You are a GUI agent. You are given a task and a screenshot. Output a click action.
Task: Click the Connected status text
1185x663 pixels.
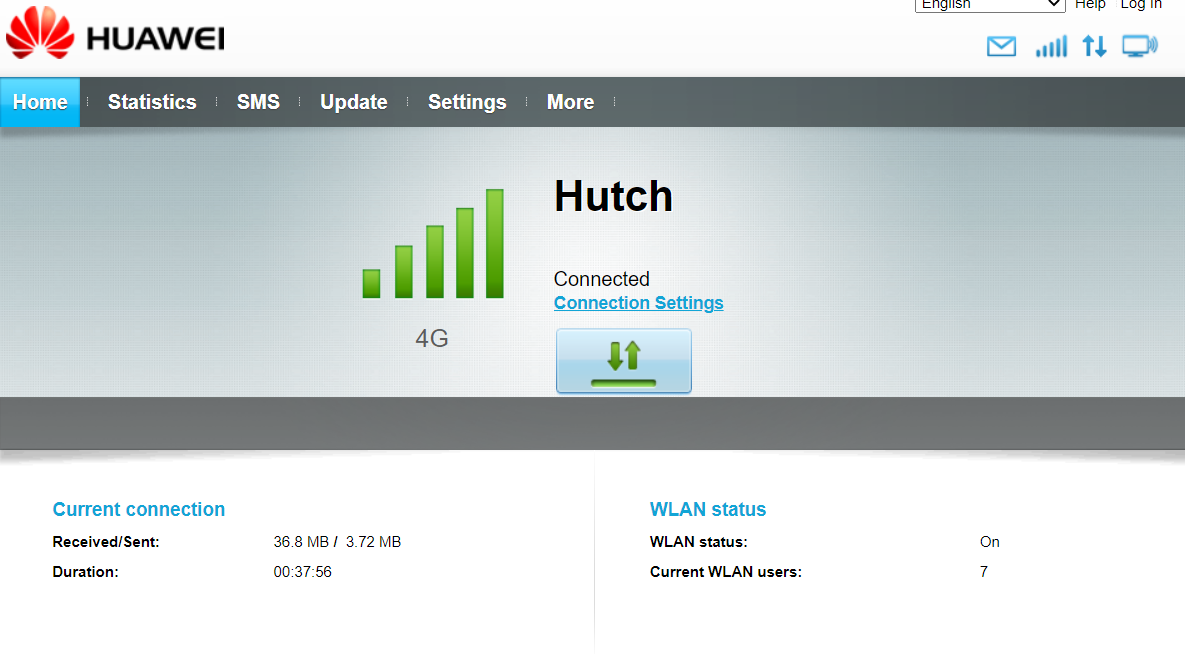(x=602, y=279)
